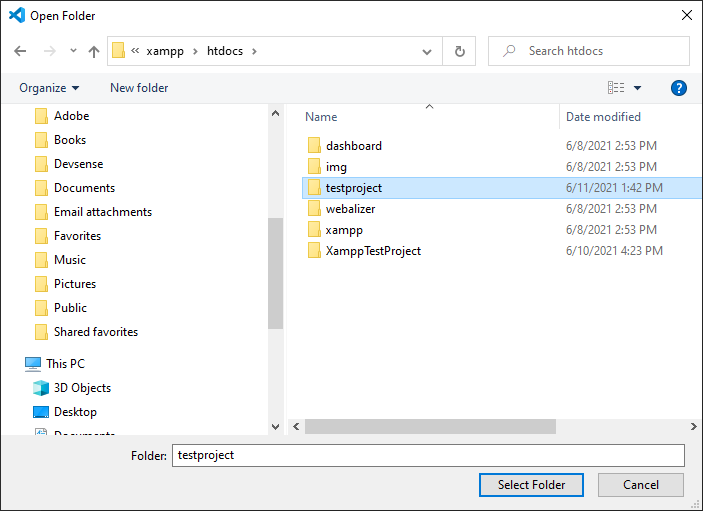
Task: Click the search magnifier icon
Action: (x=509, y=51)
